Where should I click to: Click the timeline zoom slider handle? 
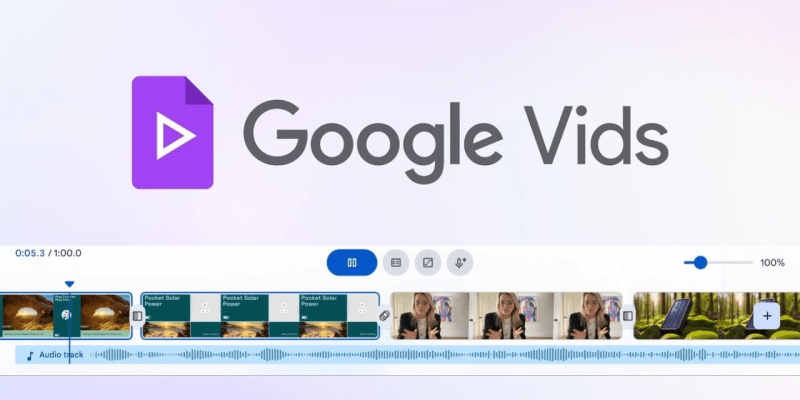(701, 262)
